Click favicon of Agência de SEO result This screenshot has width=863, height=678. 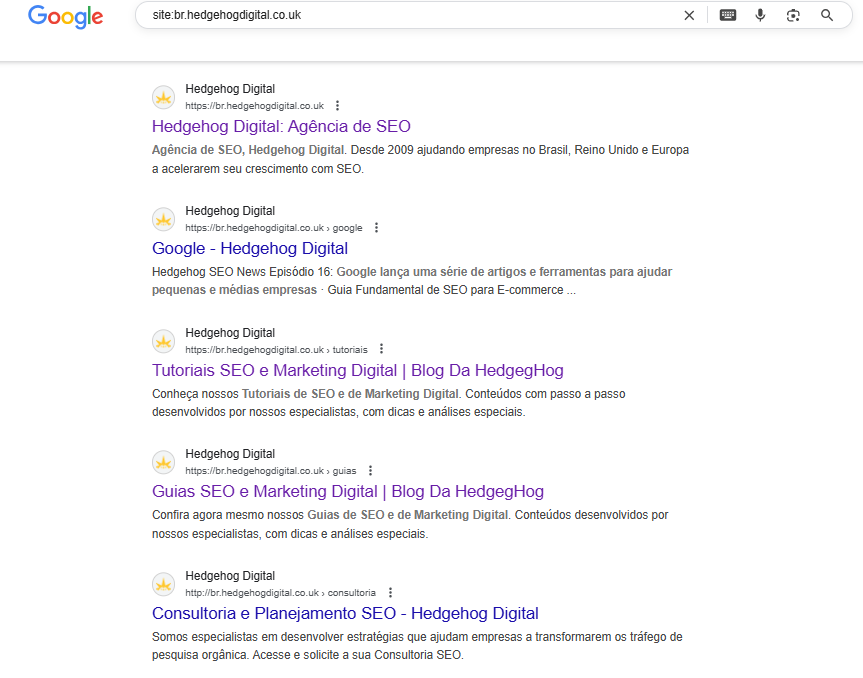coord(163,97)
